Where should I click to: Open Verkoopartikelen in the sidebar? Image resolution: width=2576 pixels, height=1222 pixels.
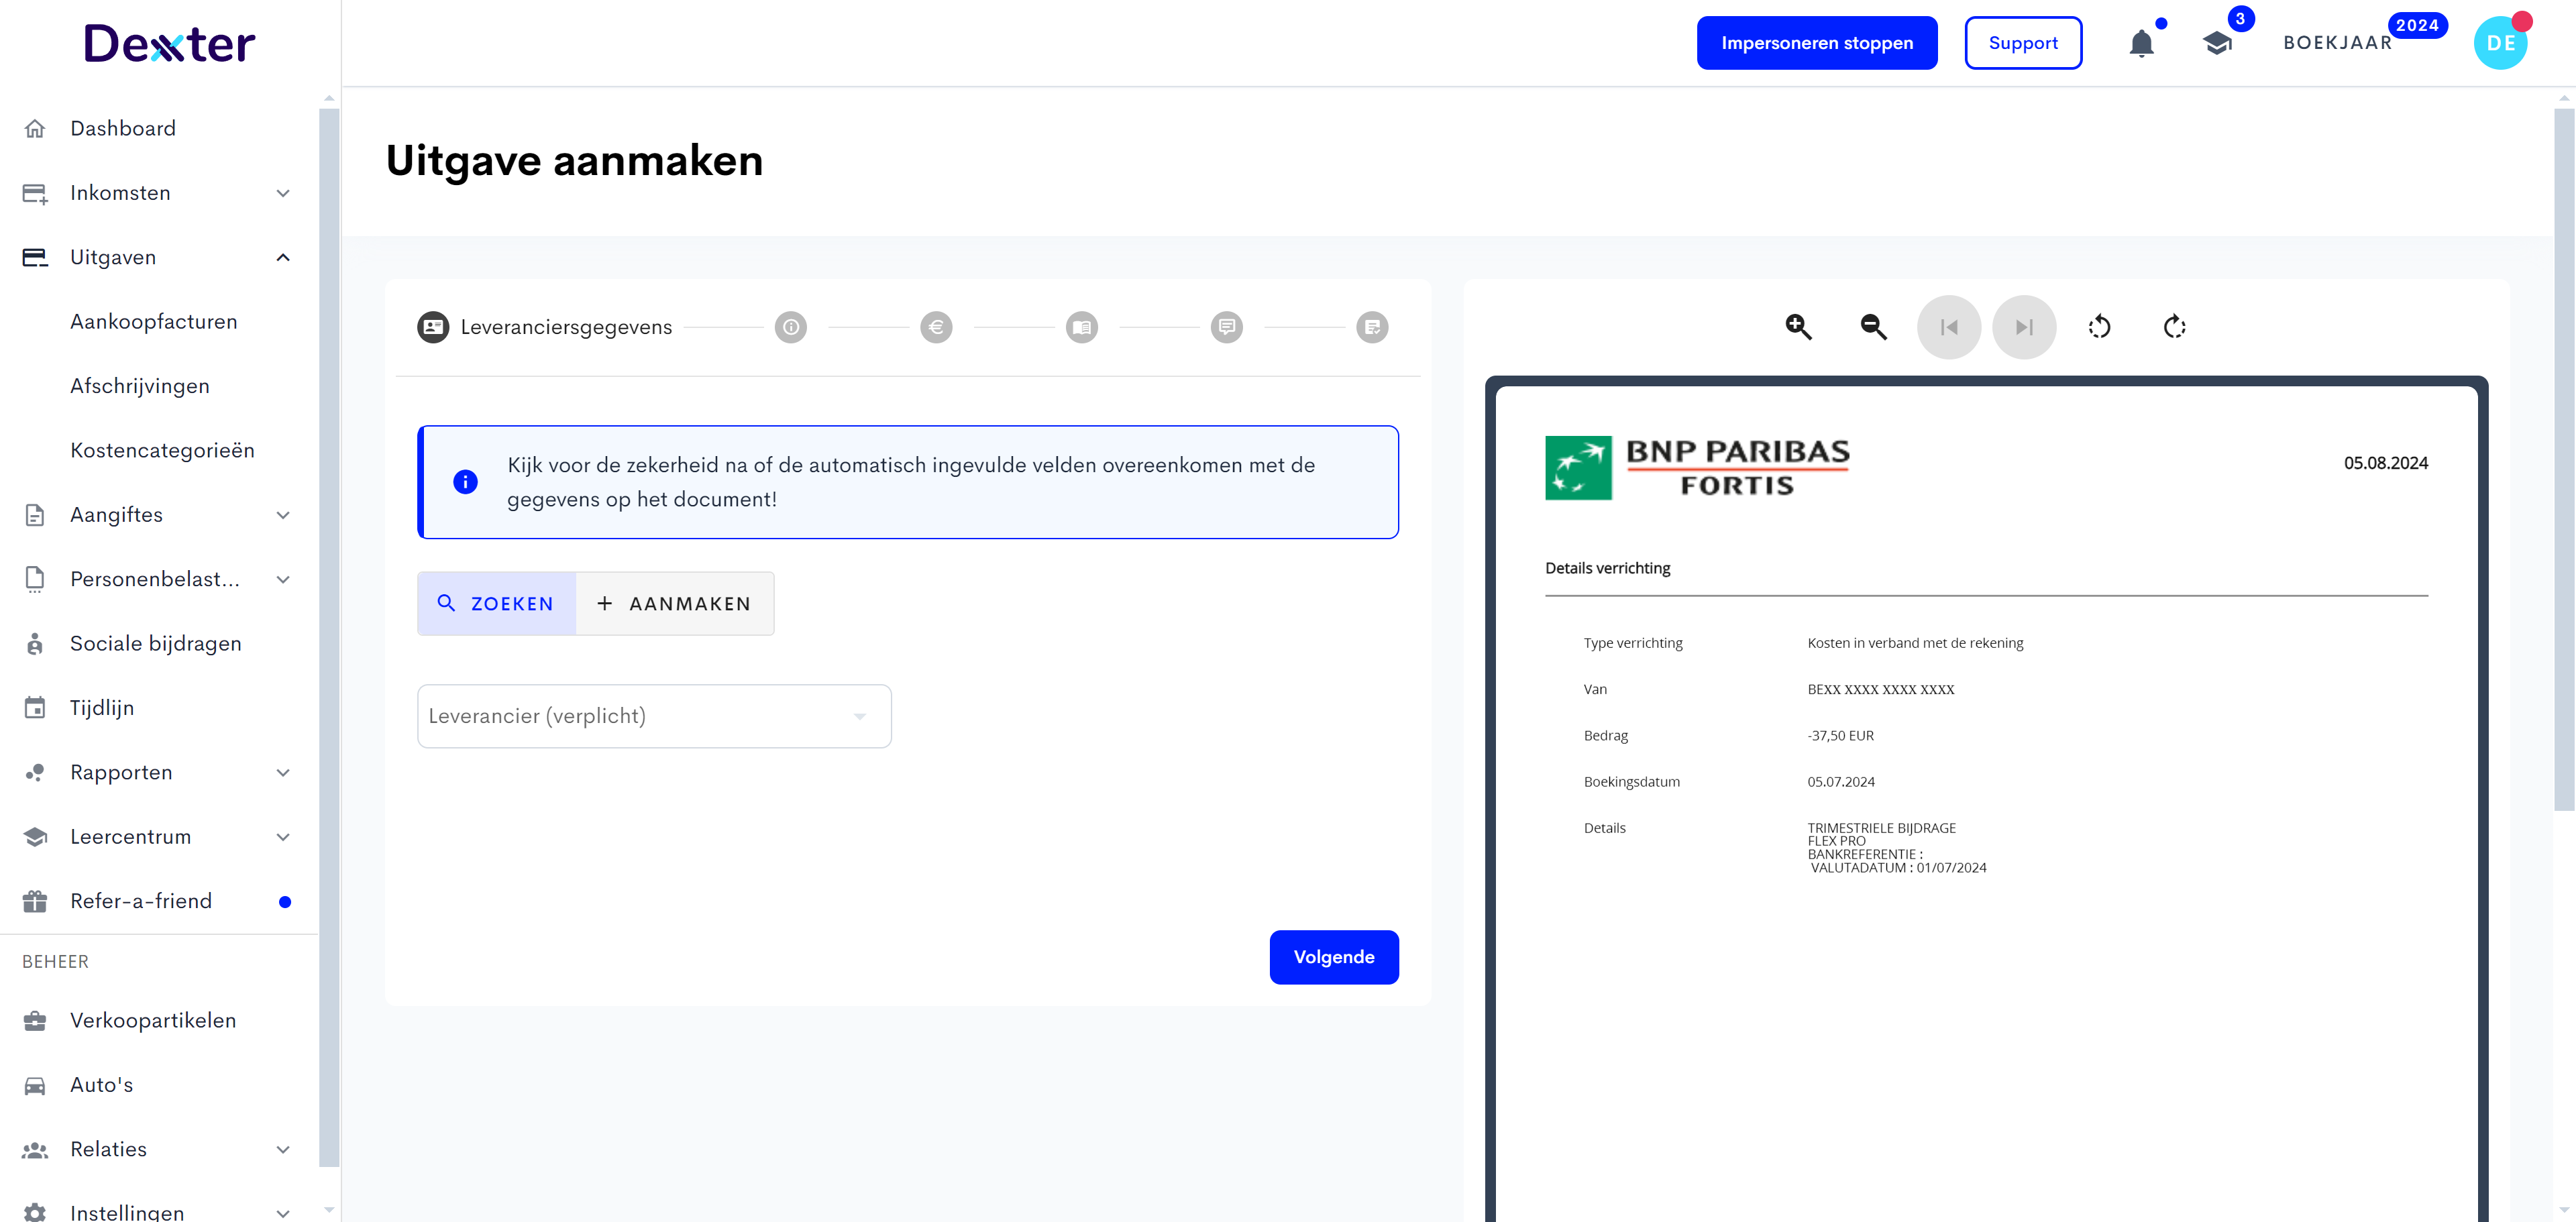click(153, 1021)
